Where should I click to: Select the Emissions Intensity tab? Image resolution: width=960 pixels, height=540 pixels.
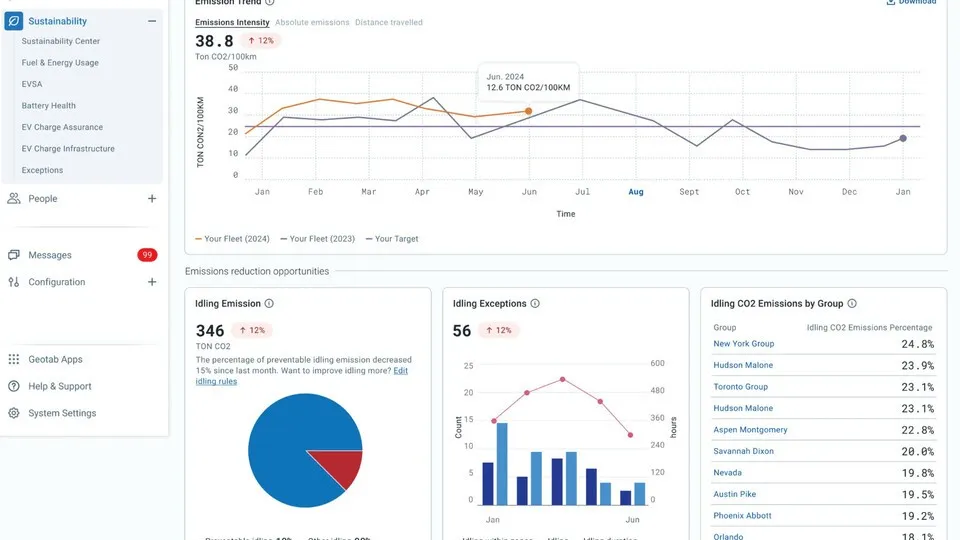(x=232, y=22)
